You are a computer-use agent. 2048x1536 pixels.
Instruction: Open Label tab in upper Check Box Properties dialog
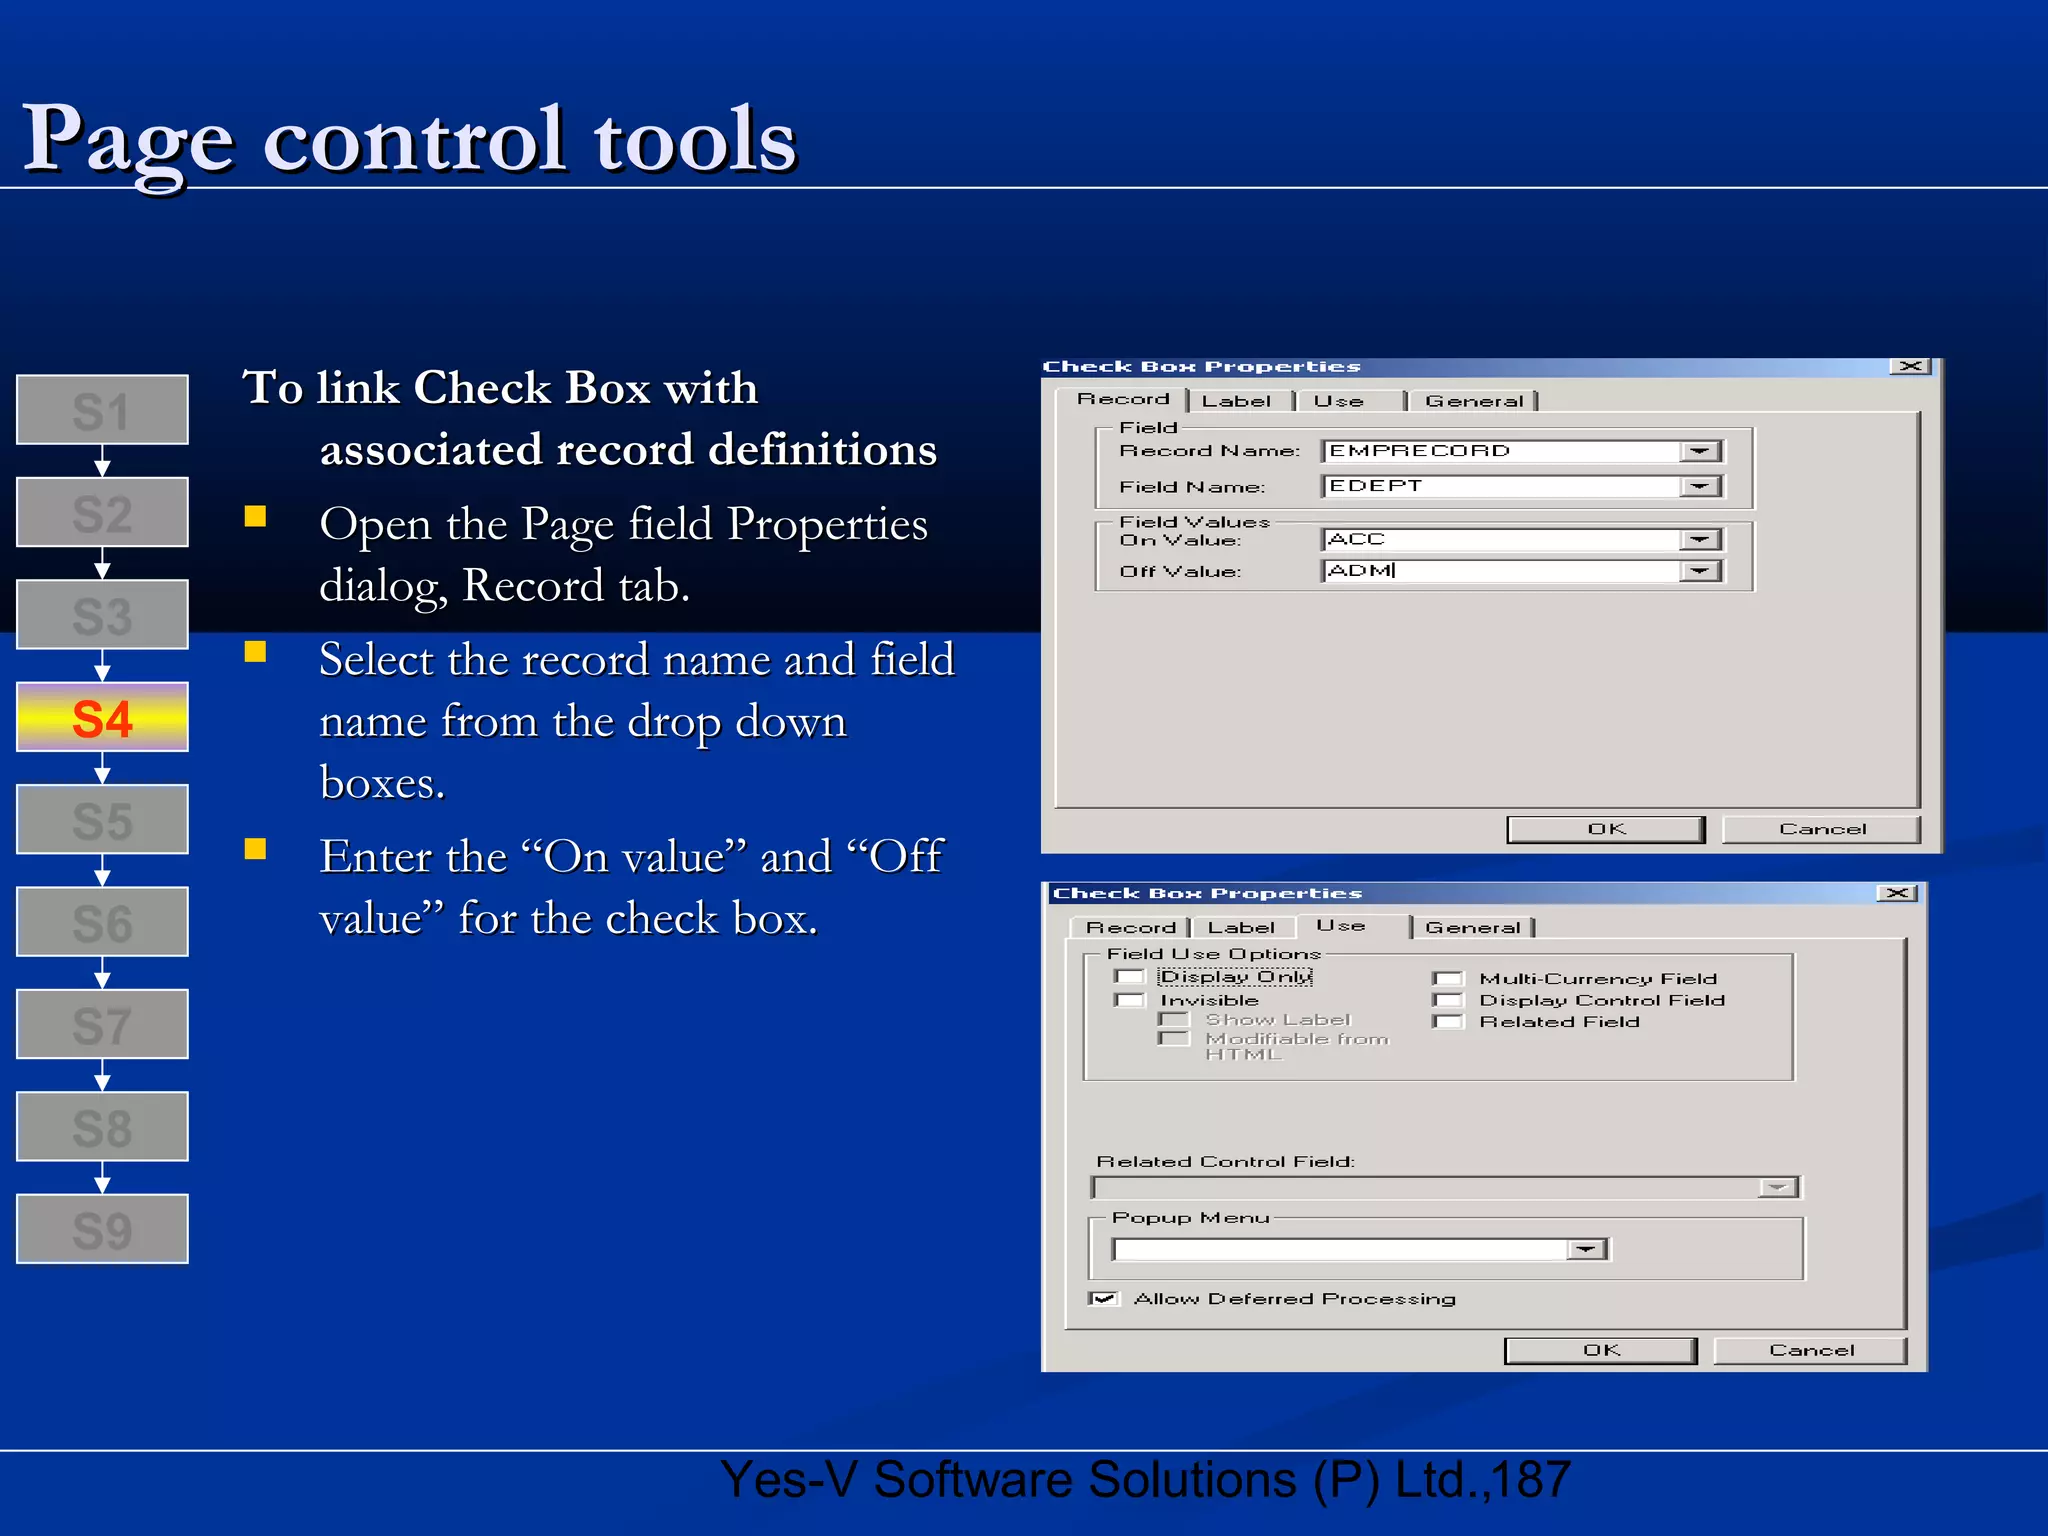pos(1238,401)
